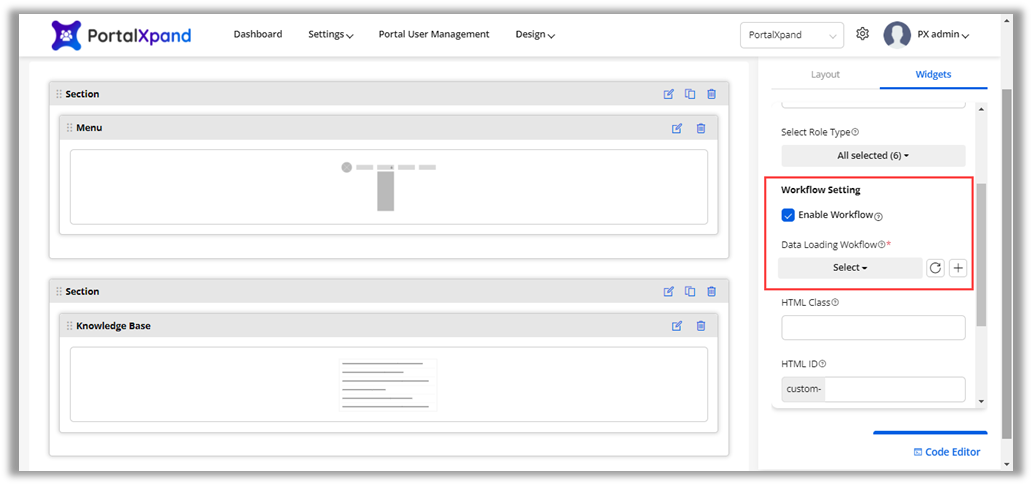This screenshot has height=485, width=1033.
Task: Expand the Select Role Type dropdown
Action: click(x=872, y=156)
